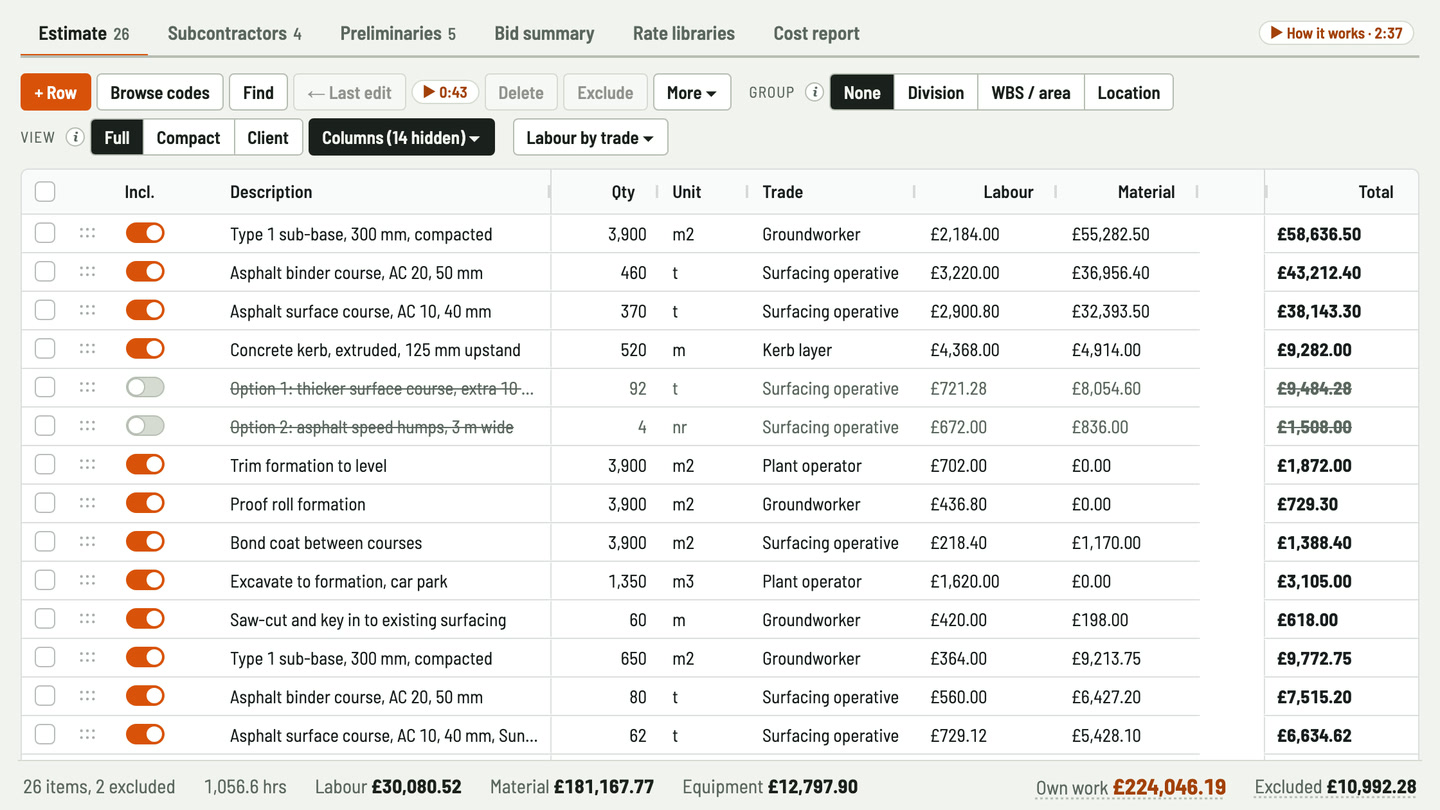
Task: Play the 0:43 tutorial clip
Action: (445, 92)
